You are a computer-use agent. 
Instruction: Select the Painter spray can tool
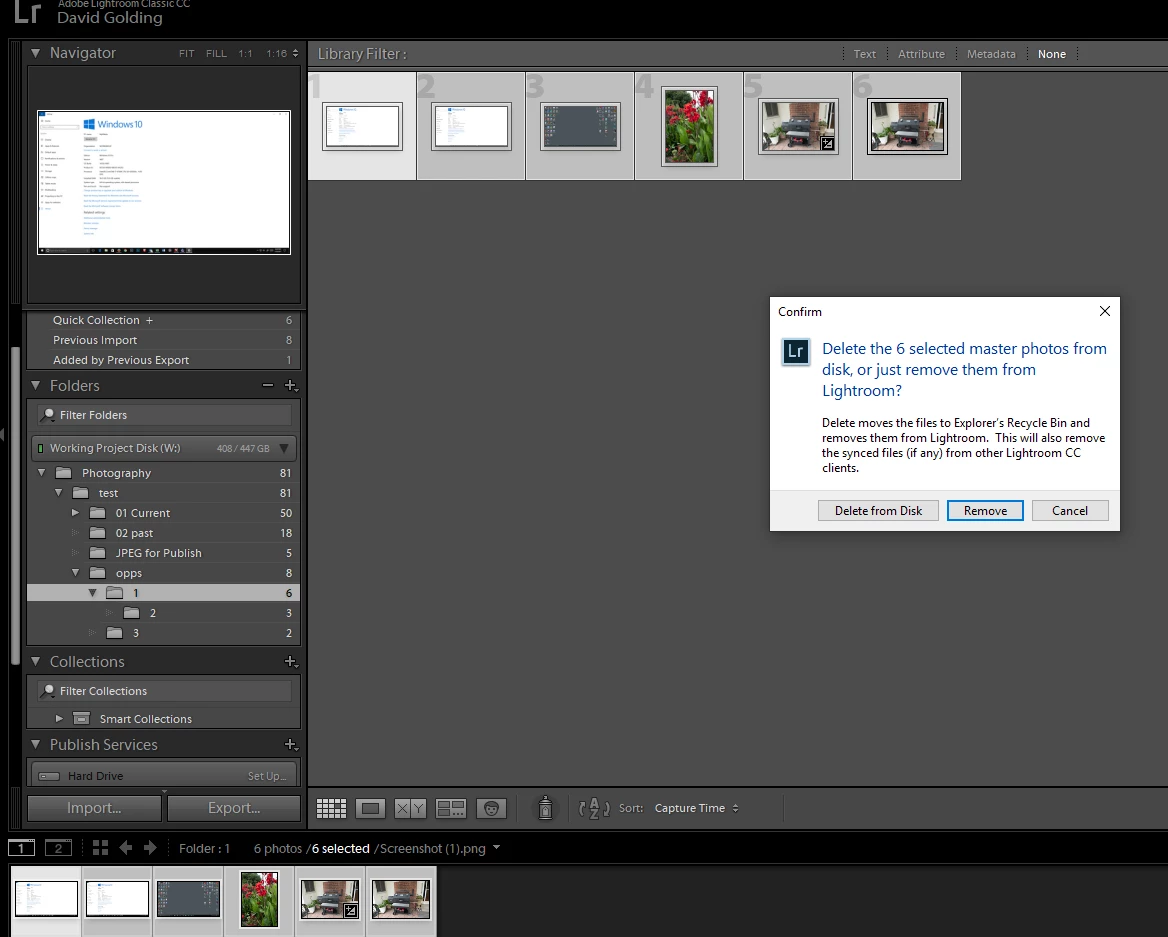pos(545,808)
